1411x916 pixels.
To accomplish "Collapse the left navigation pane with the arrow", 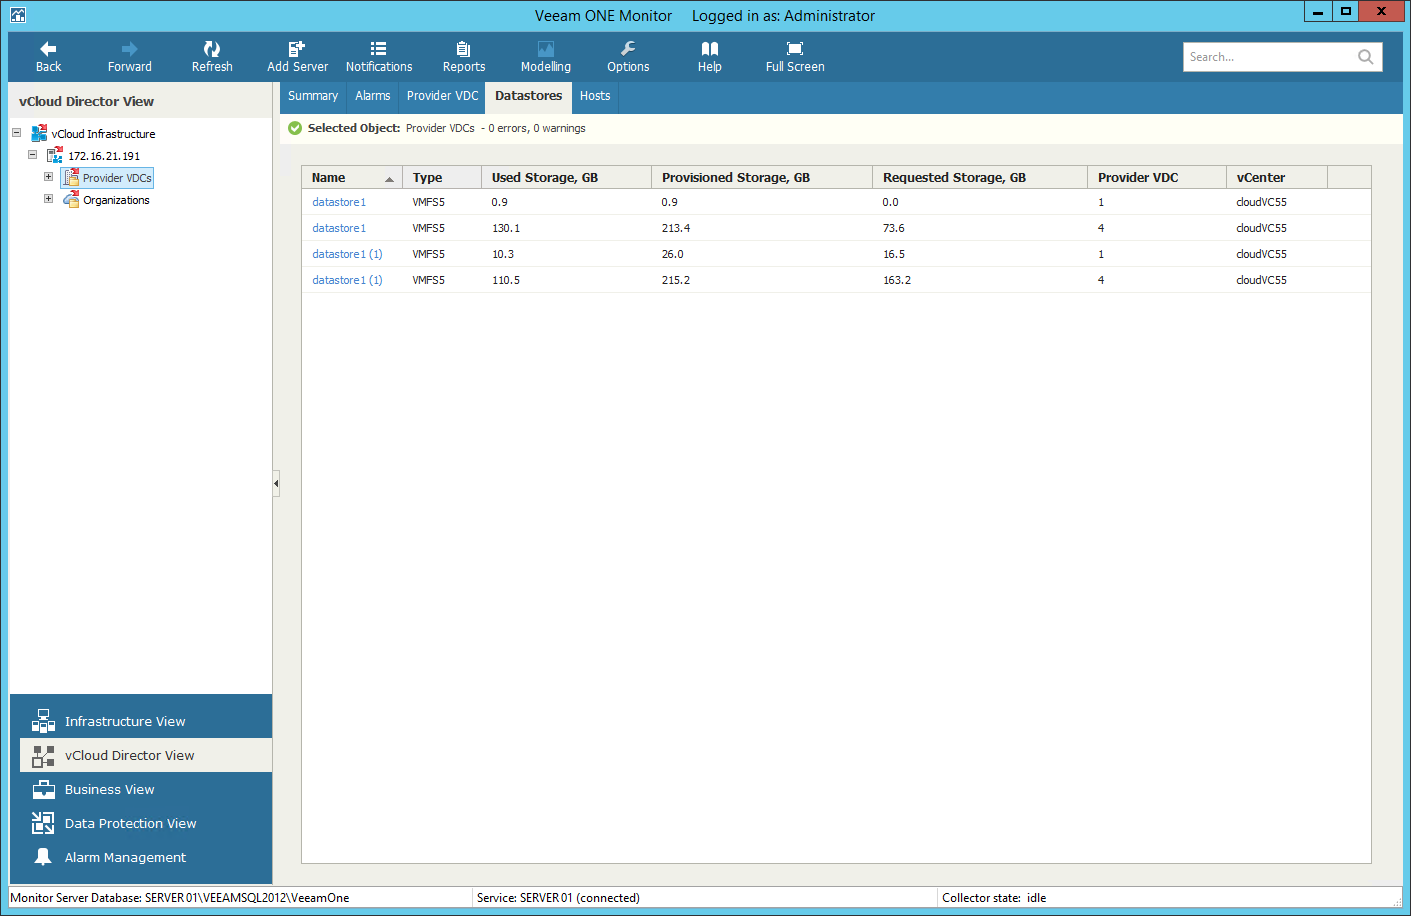I will click(x=276, y=483).
